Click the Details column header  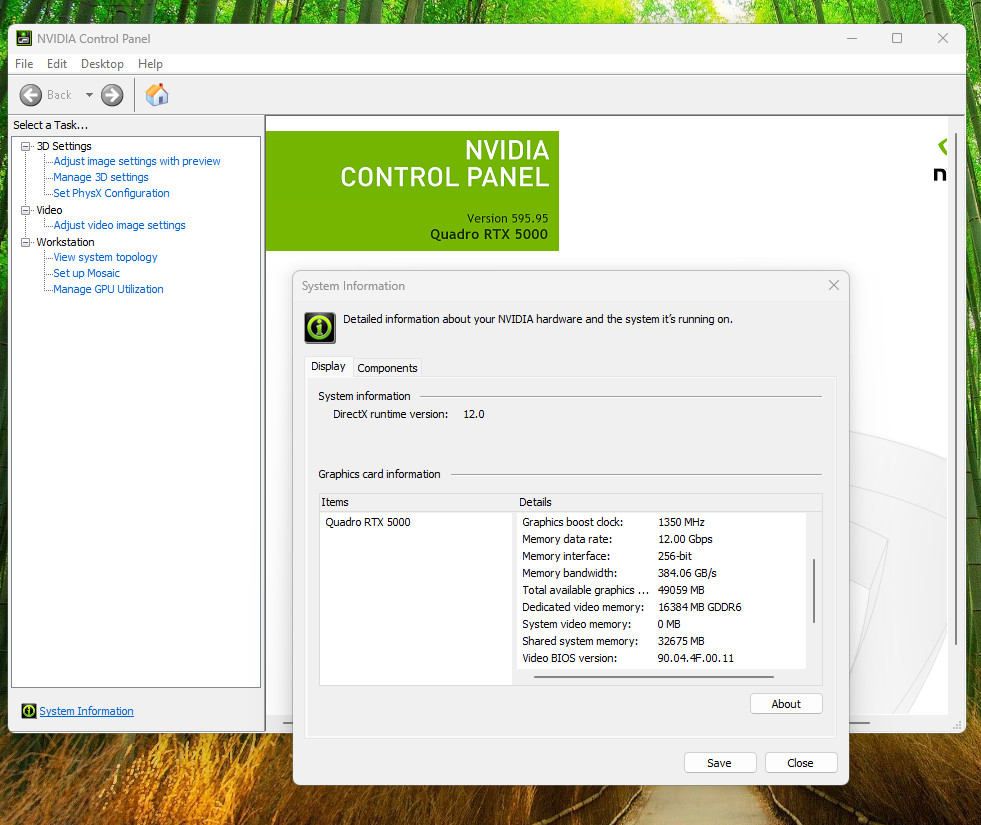click(669, 502)
